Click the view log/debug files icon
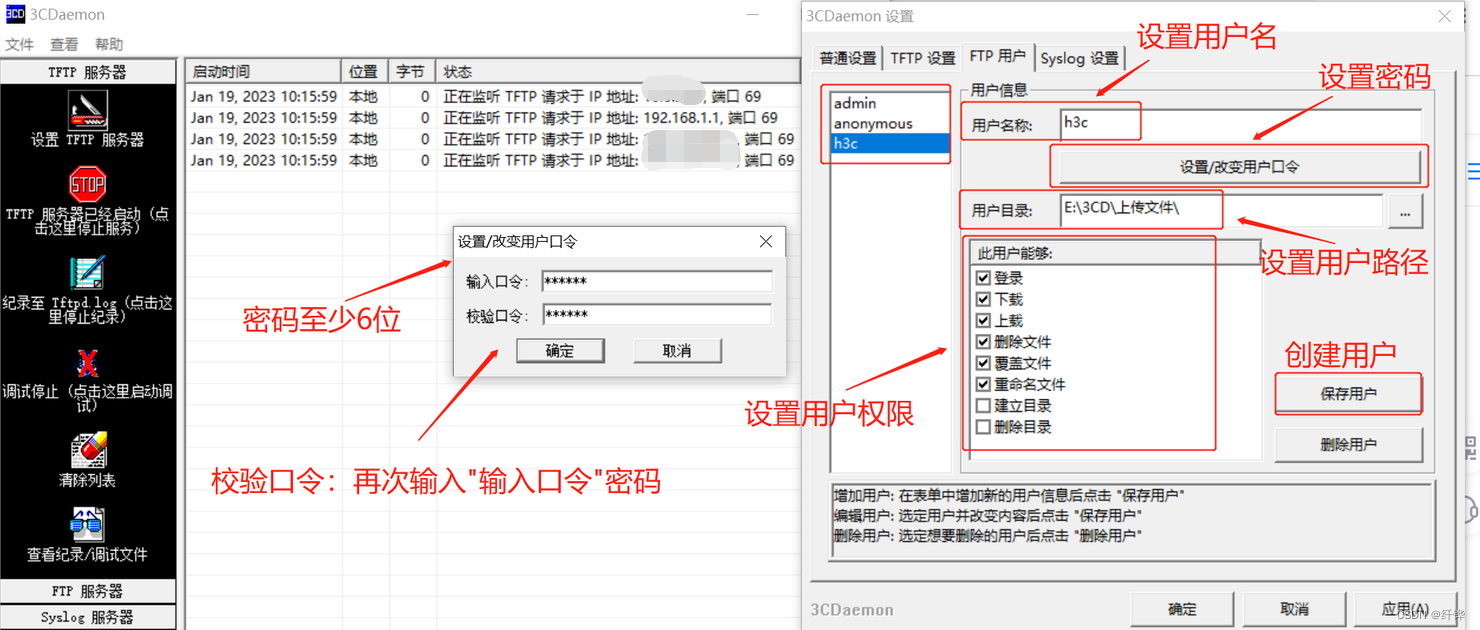Viewport: 1480px width, 630px height. pyautogui.click(x=87, y=525)
